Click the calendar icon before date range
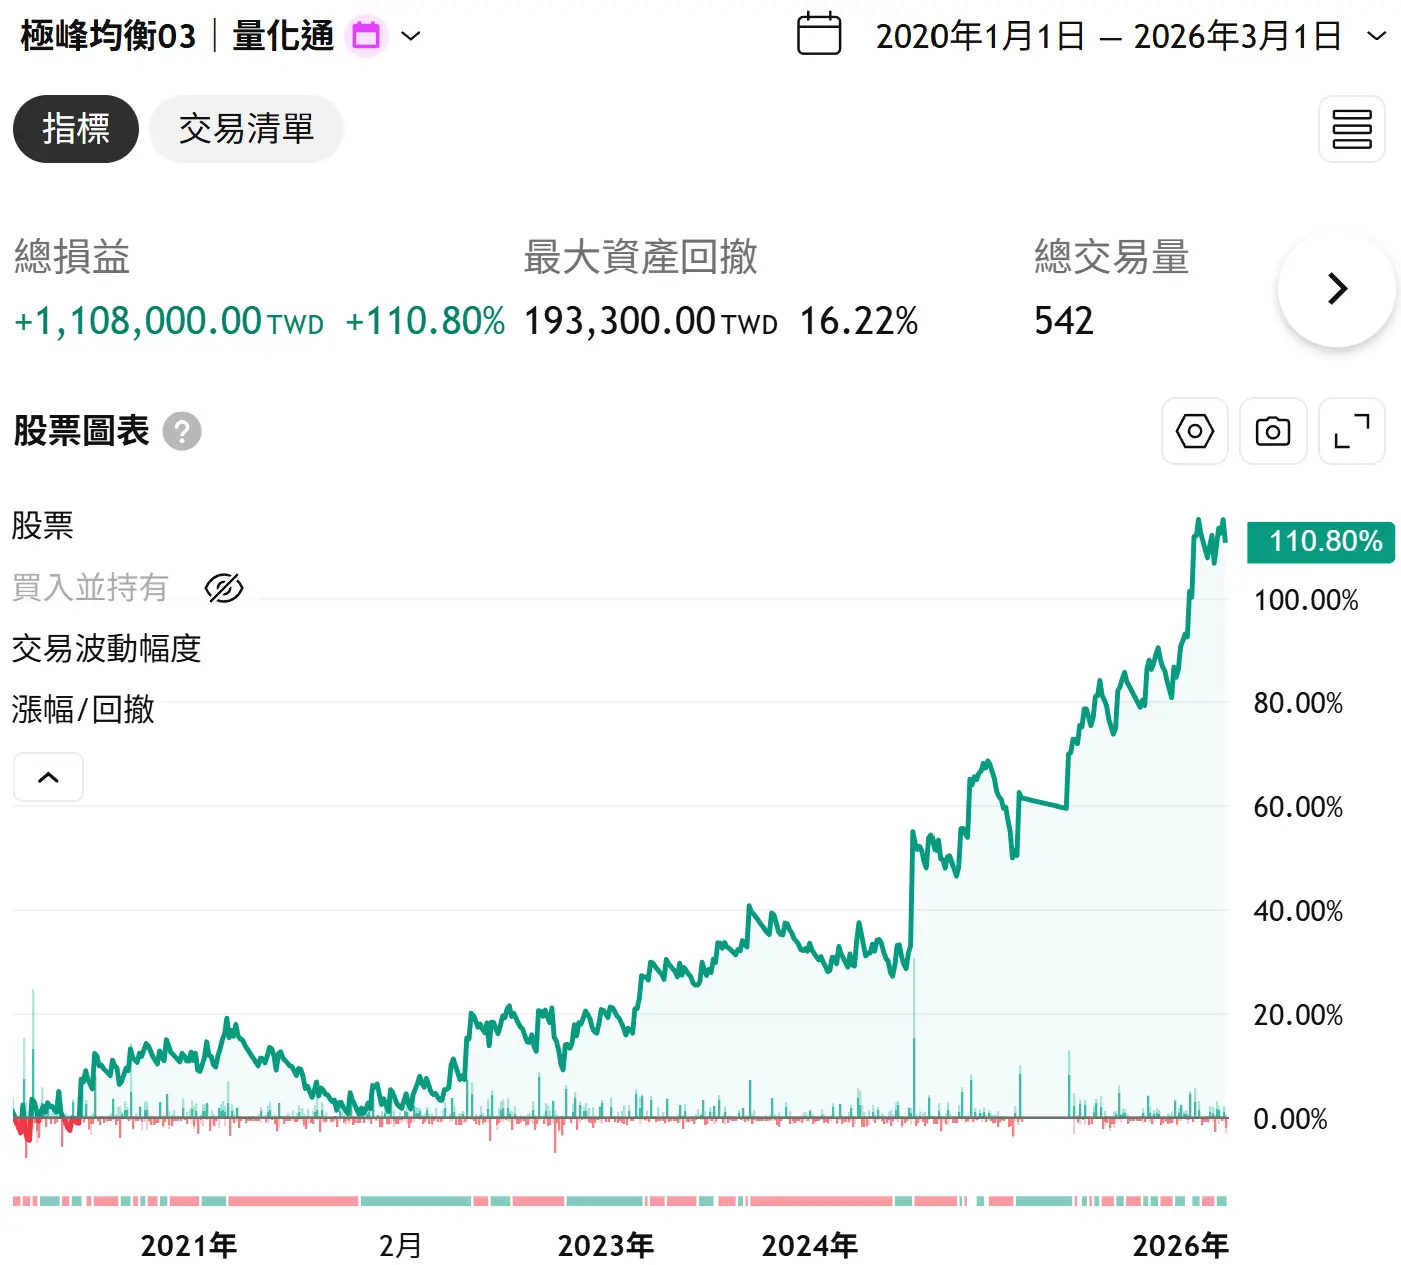Image resolution: width=1401 pixels, height=1265 pixels. click(818, 34)
